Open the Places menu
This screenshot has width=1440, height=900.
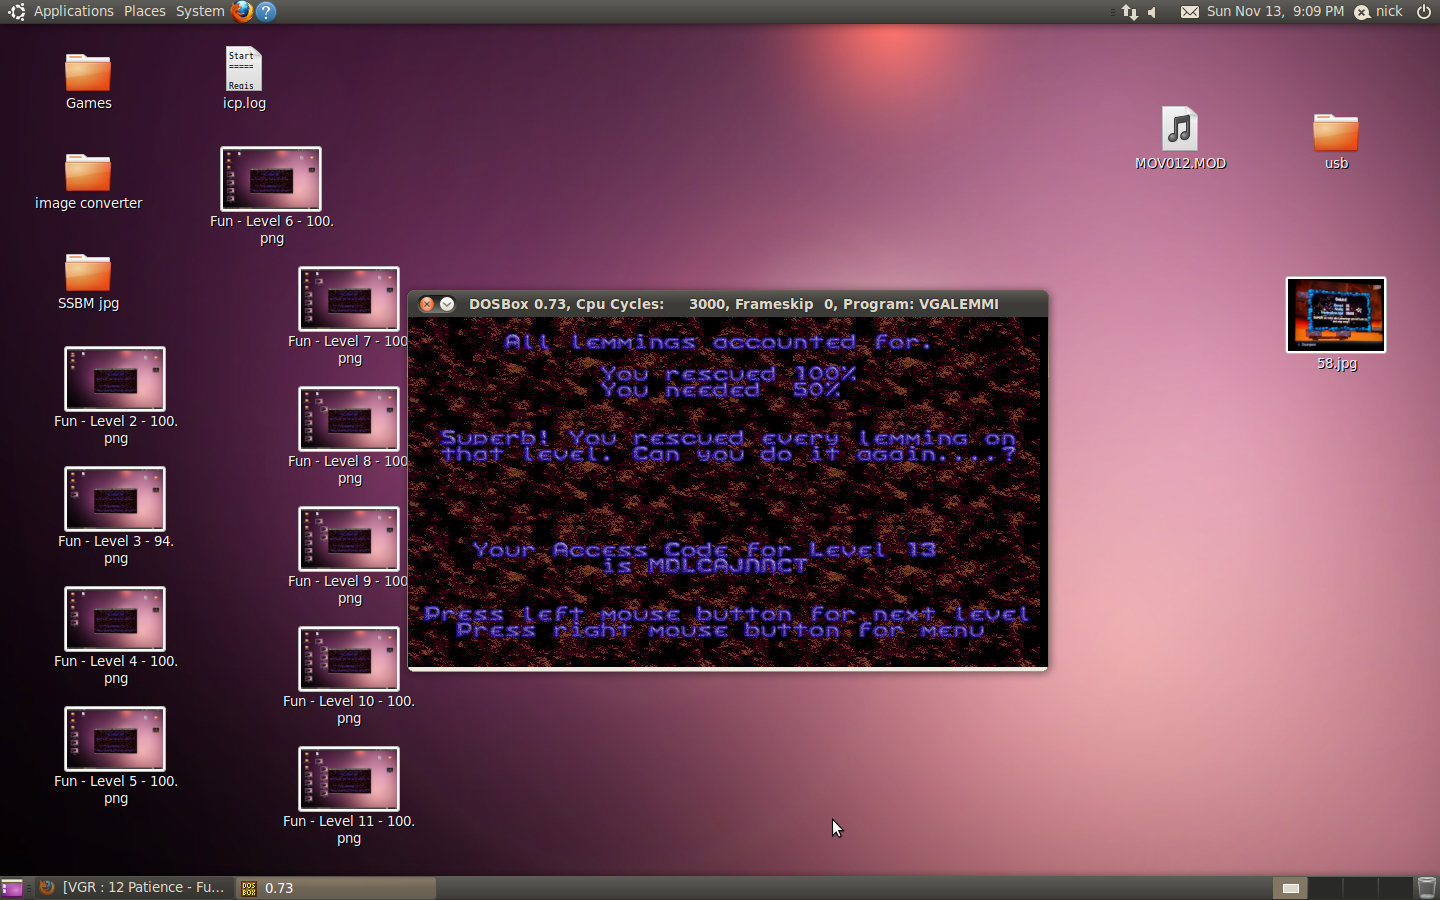(x=145, y=11)
